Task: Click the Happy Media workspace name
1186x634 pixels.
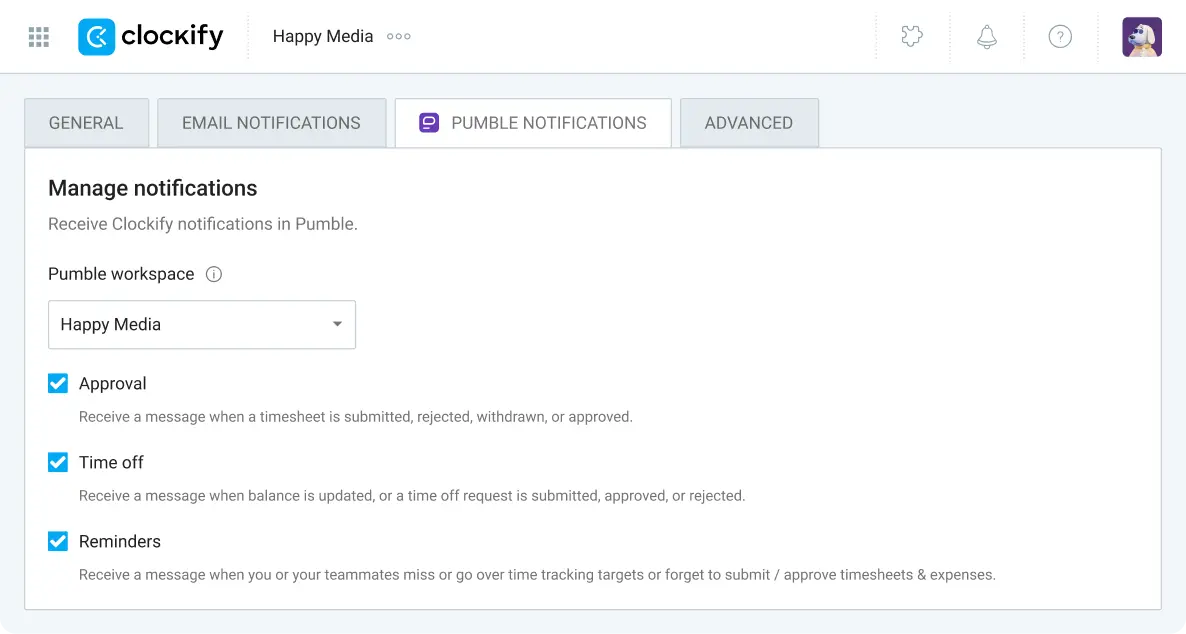Action: click(x=323, y=36)
